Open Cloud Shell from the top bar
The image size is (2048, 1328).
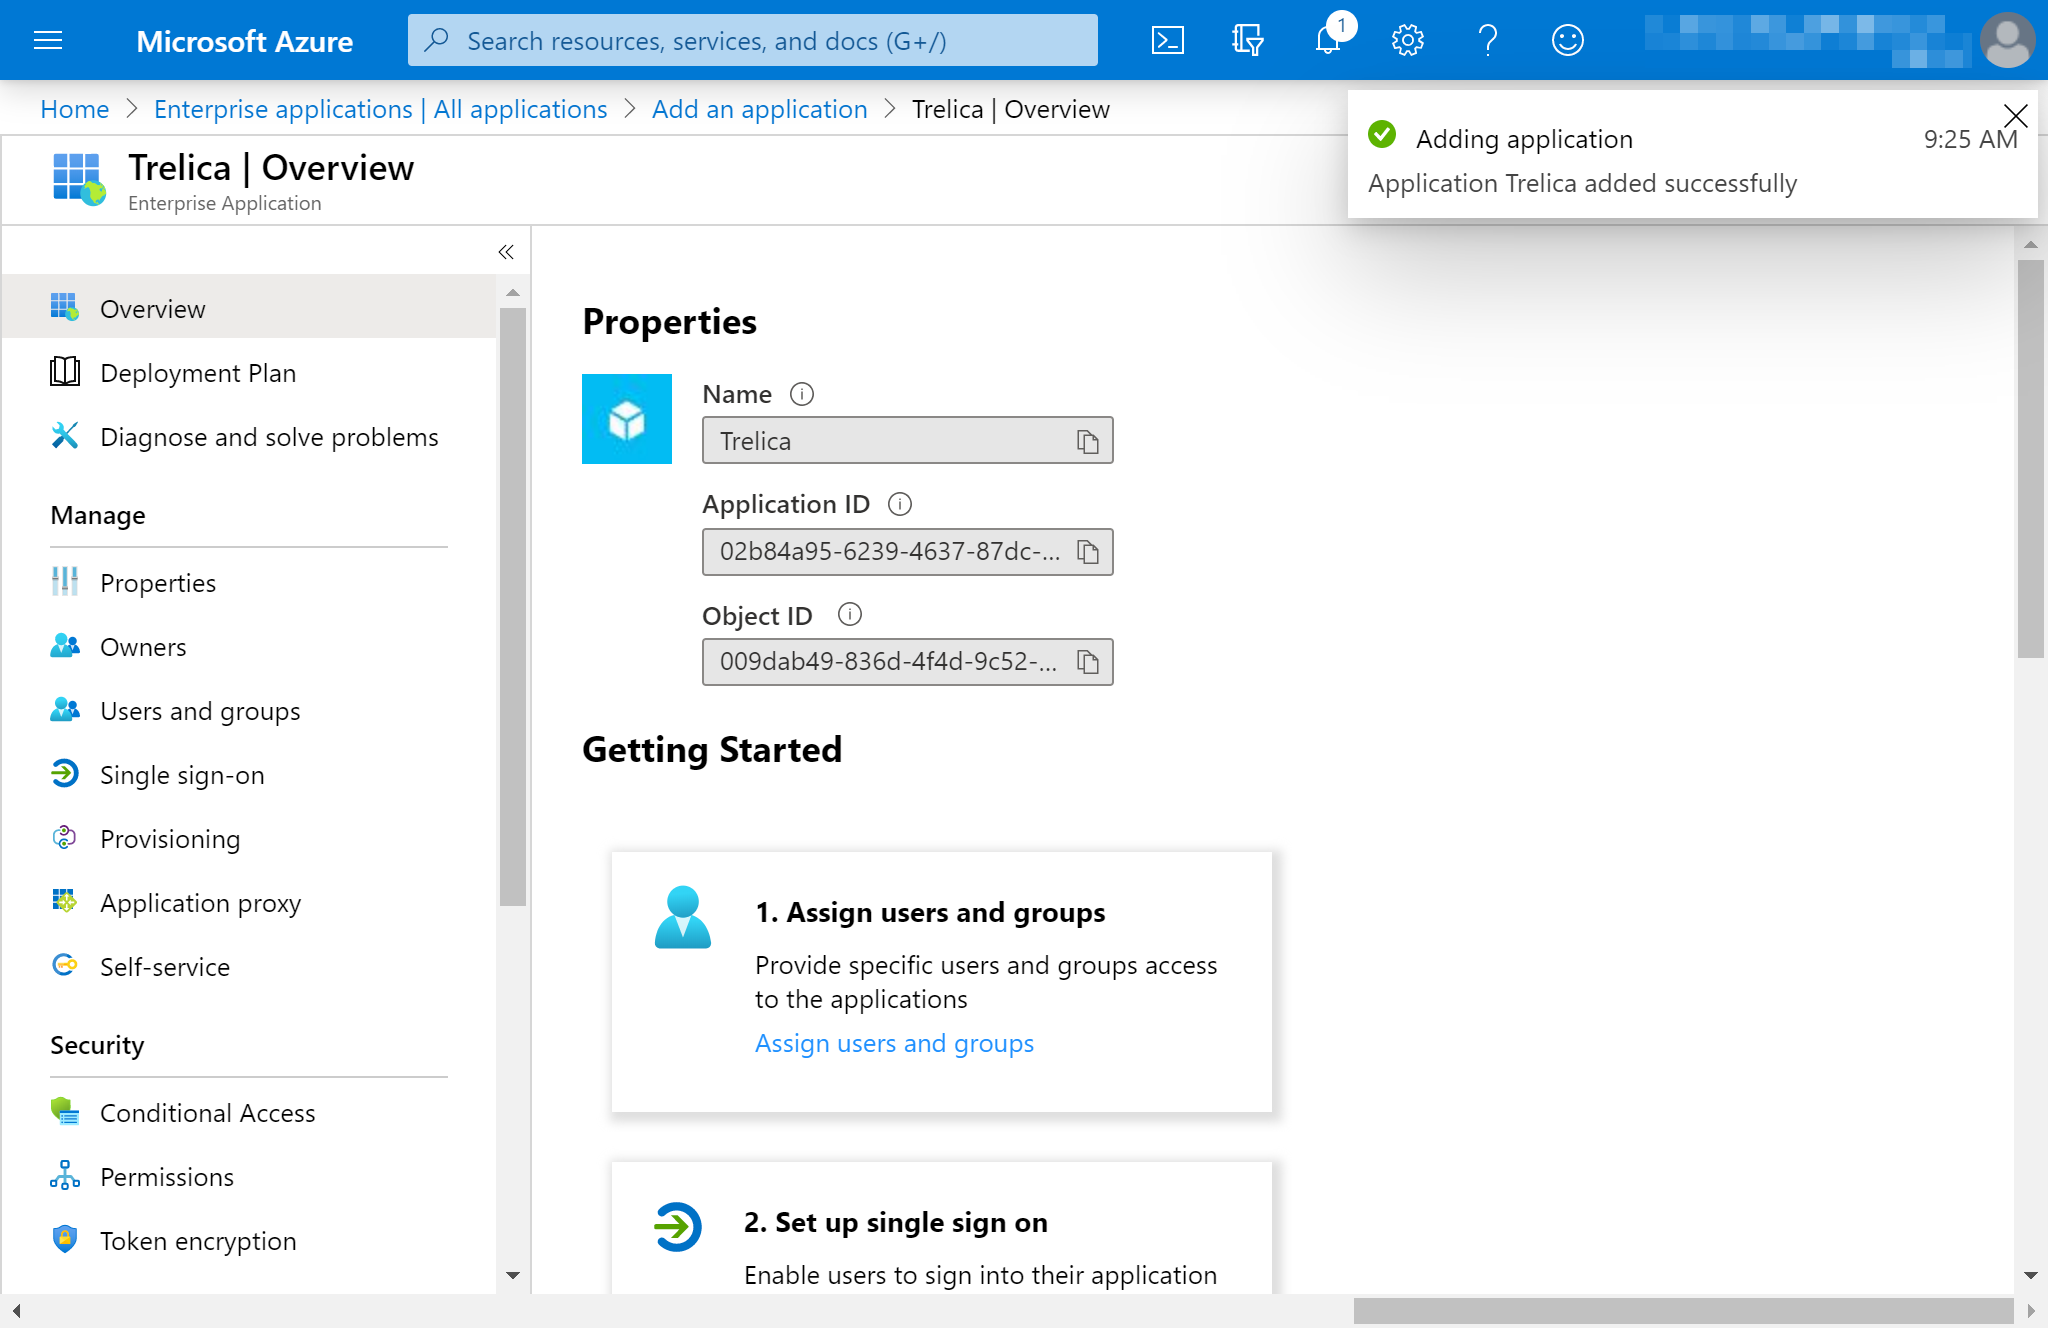point(1168,40)
